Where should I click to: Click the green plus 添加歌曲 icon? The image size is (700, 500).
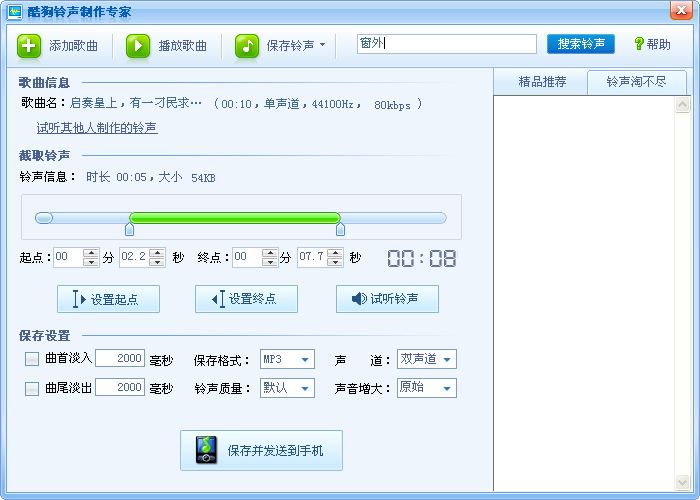pyautogui.click(x=31, y=45)
